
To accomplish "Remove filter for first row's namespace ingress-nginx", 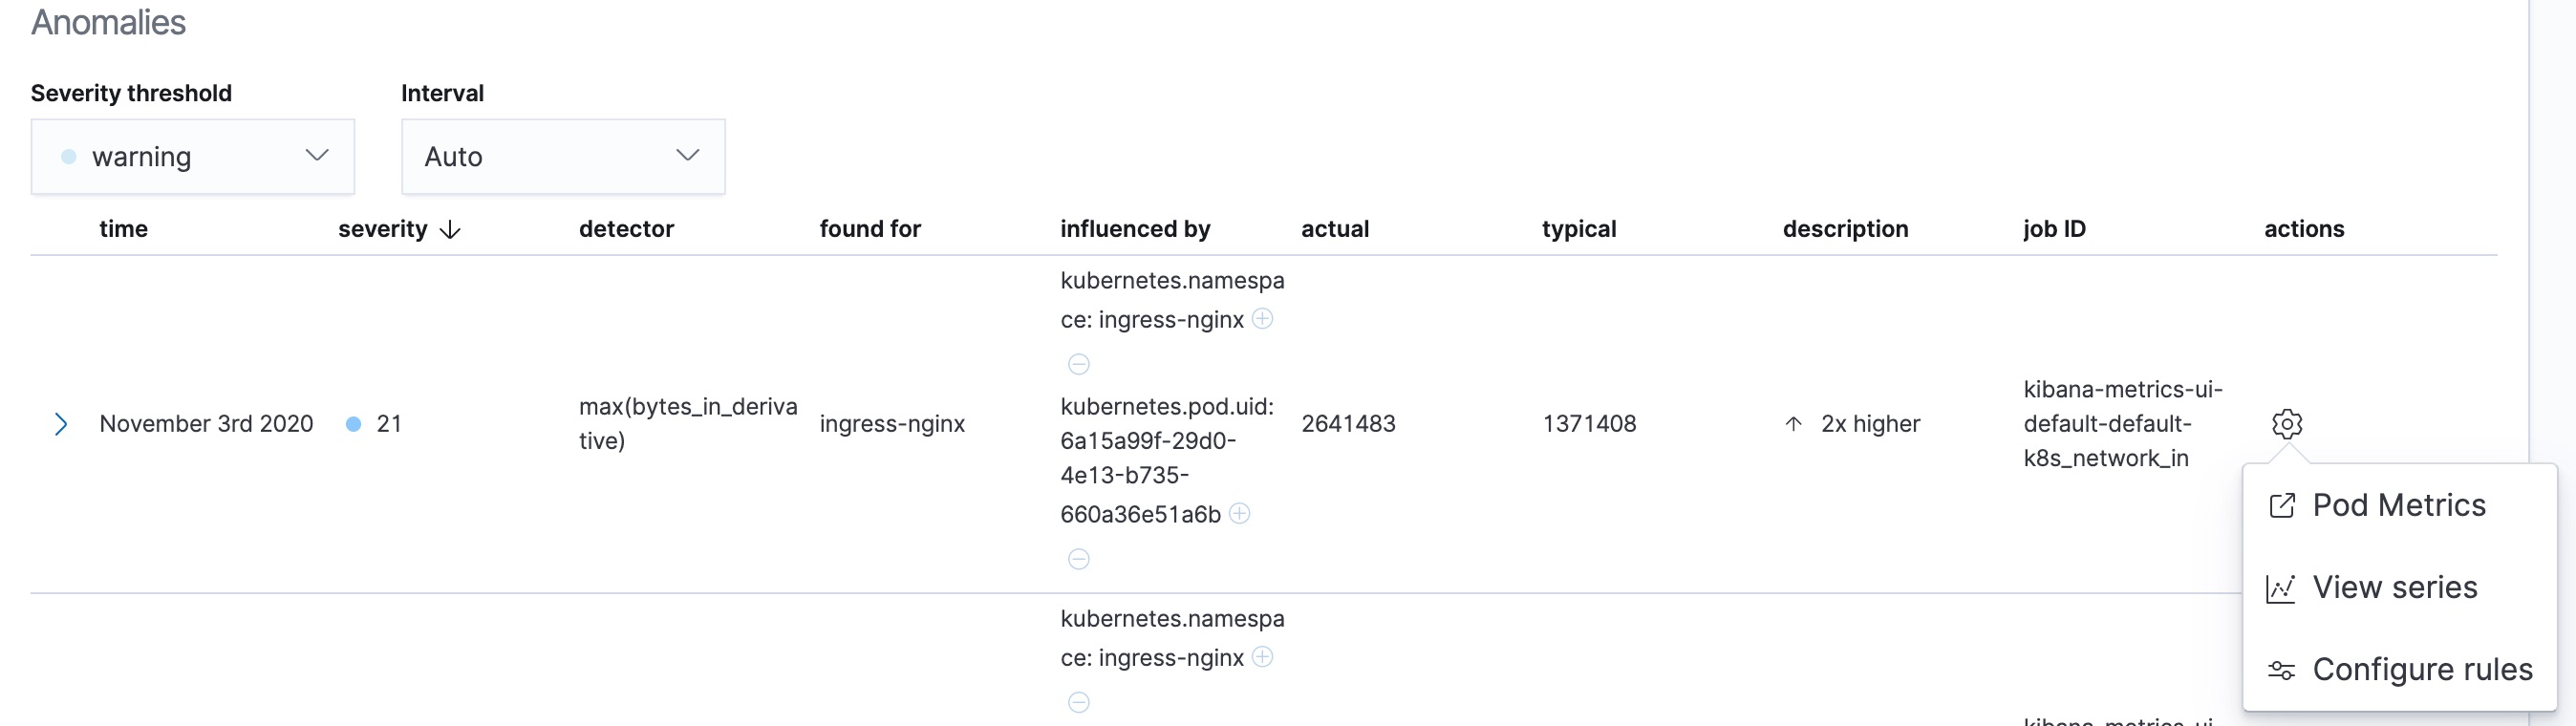I will [x=1078, y=364].
